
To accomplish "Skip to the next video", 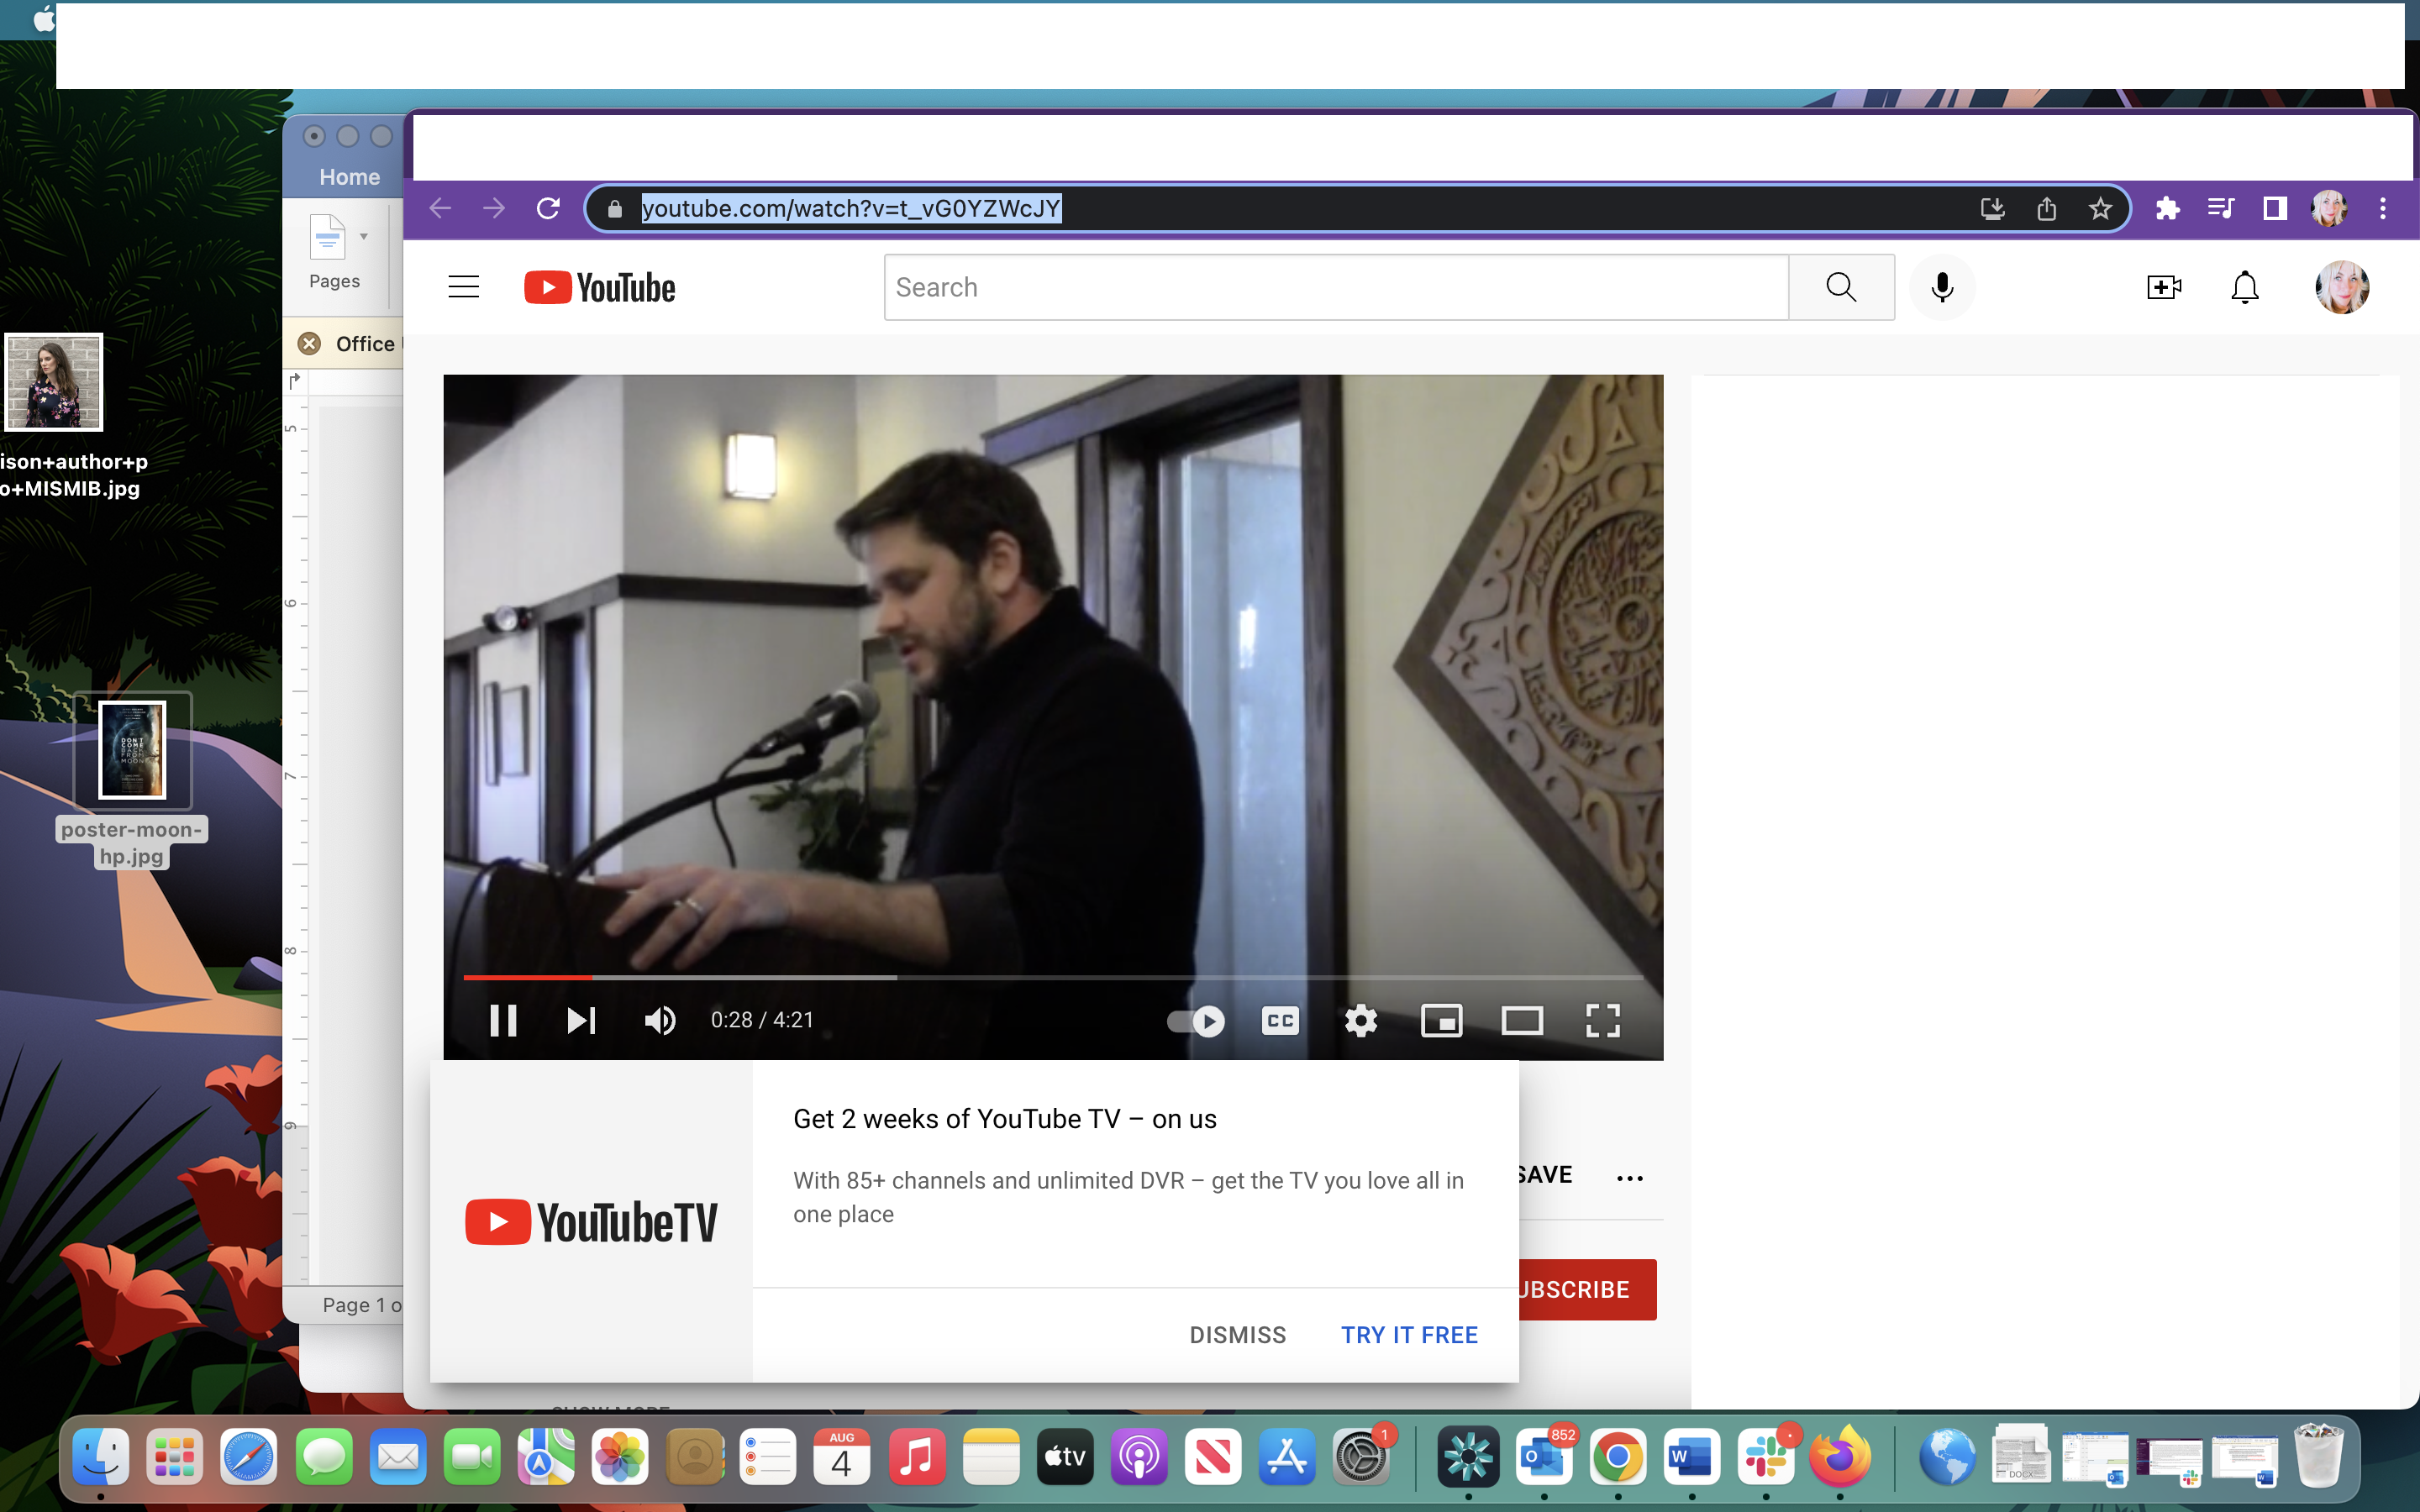I will pos(581,1020).
